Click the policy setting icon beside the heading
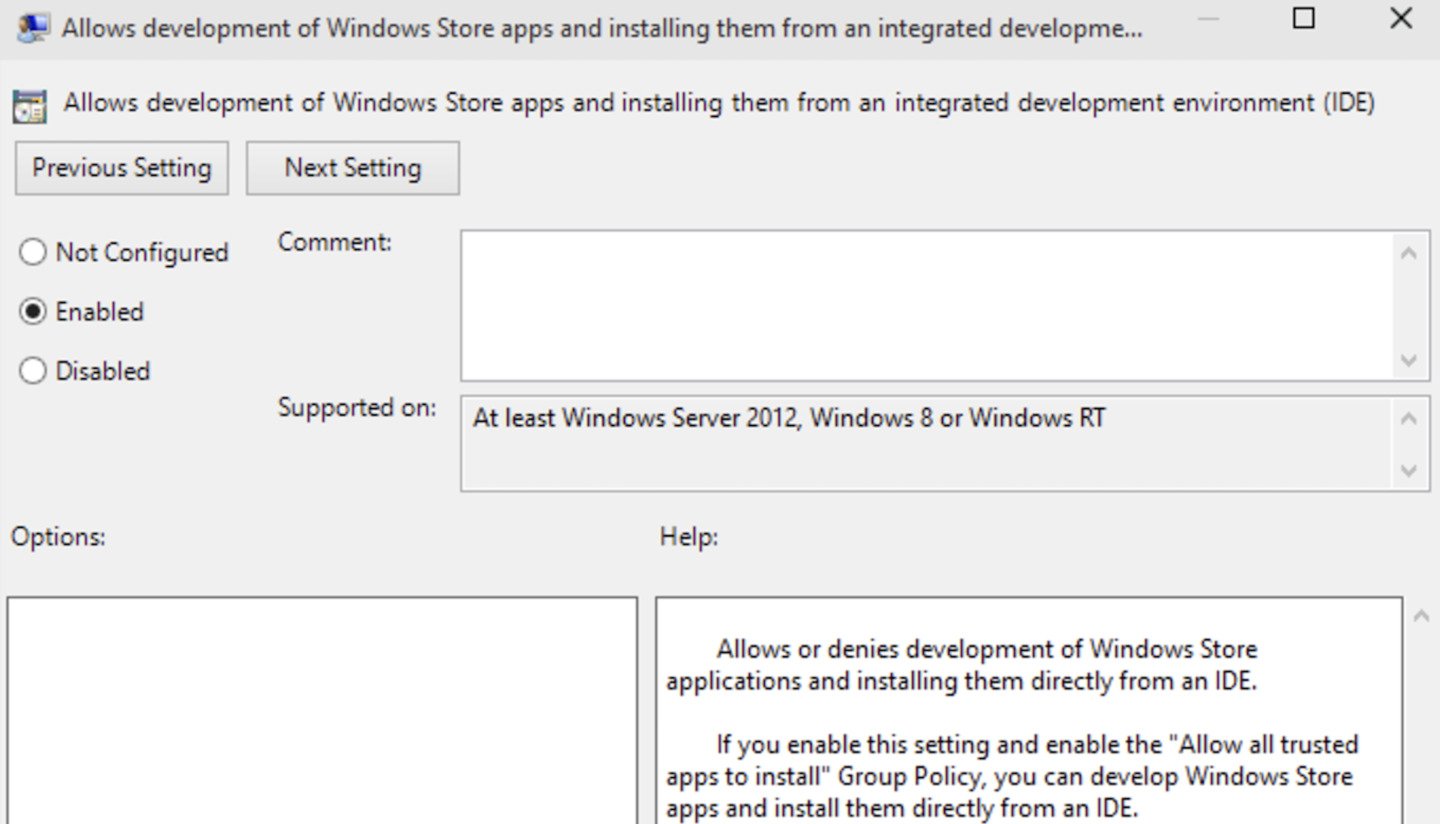 click(29, 105)
